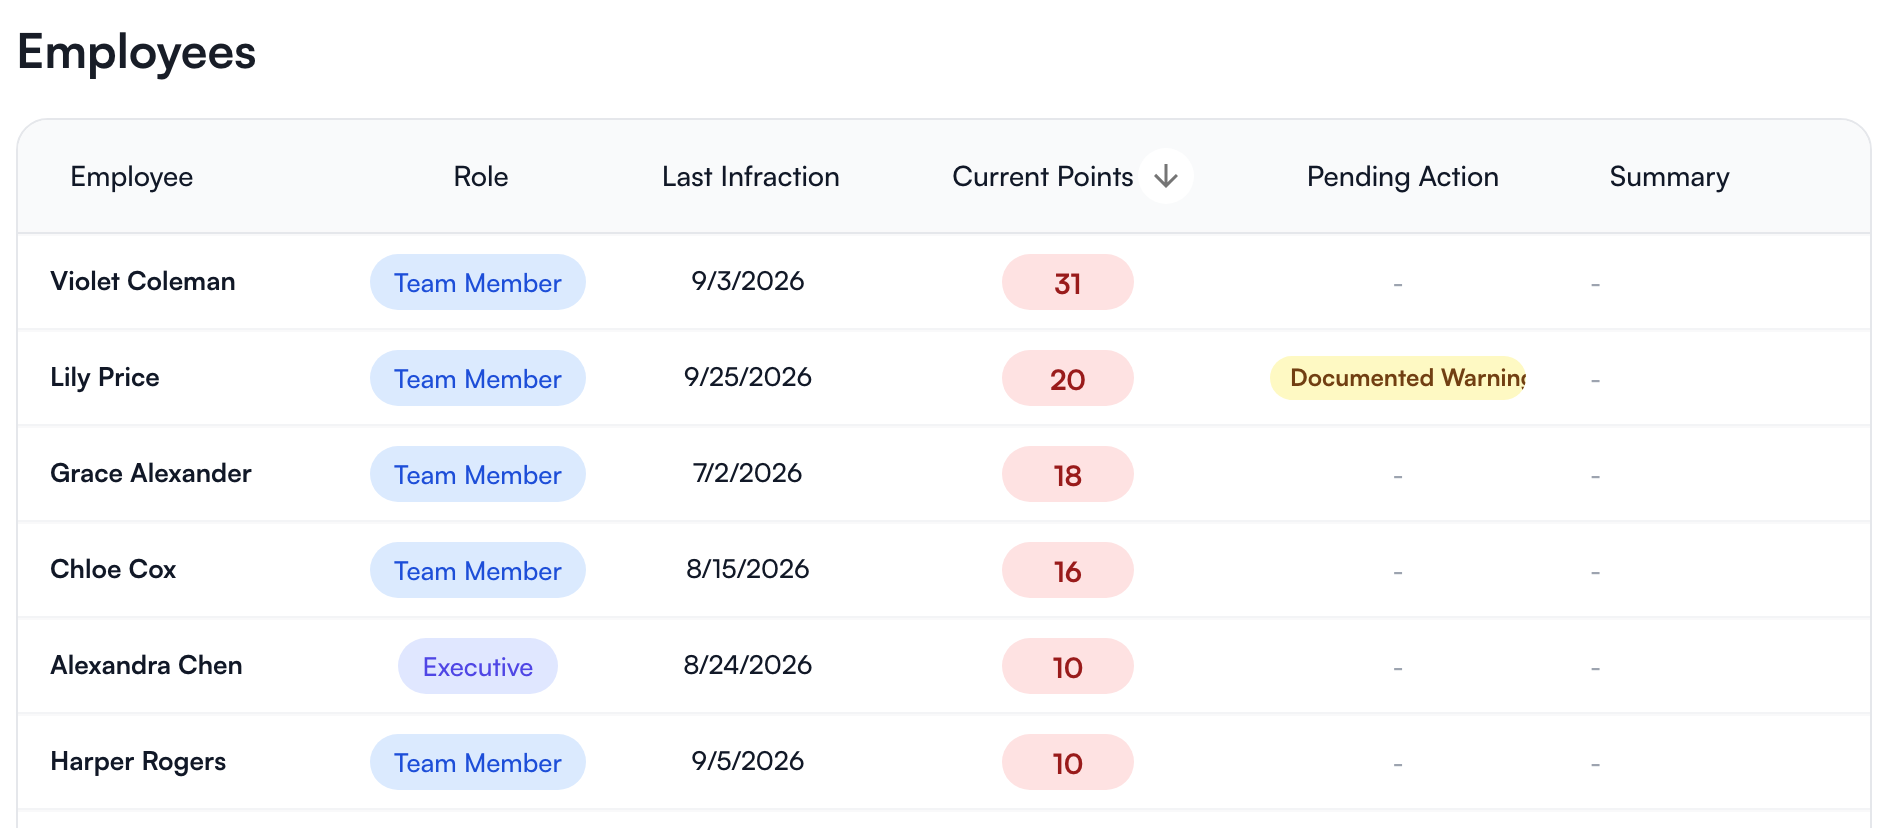Select Alexandra Chen's name

tap(146, 665)
